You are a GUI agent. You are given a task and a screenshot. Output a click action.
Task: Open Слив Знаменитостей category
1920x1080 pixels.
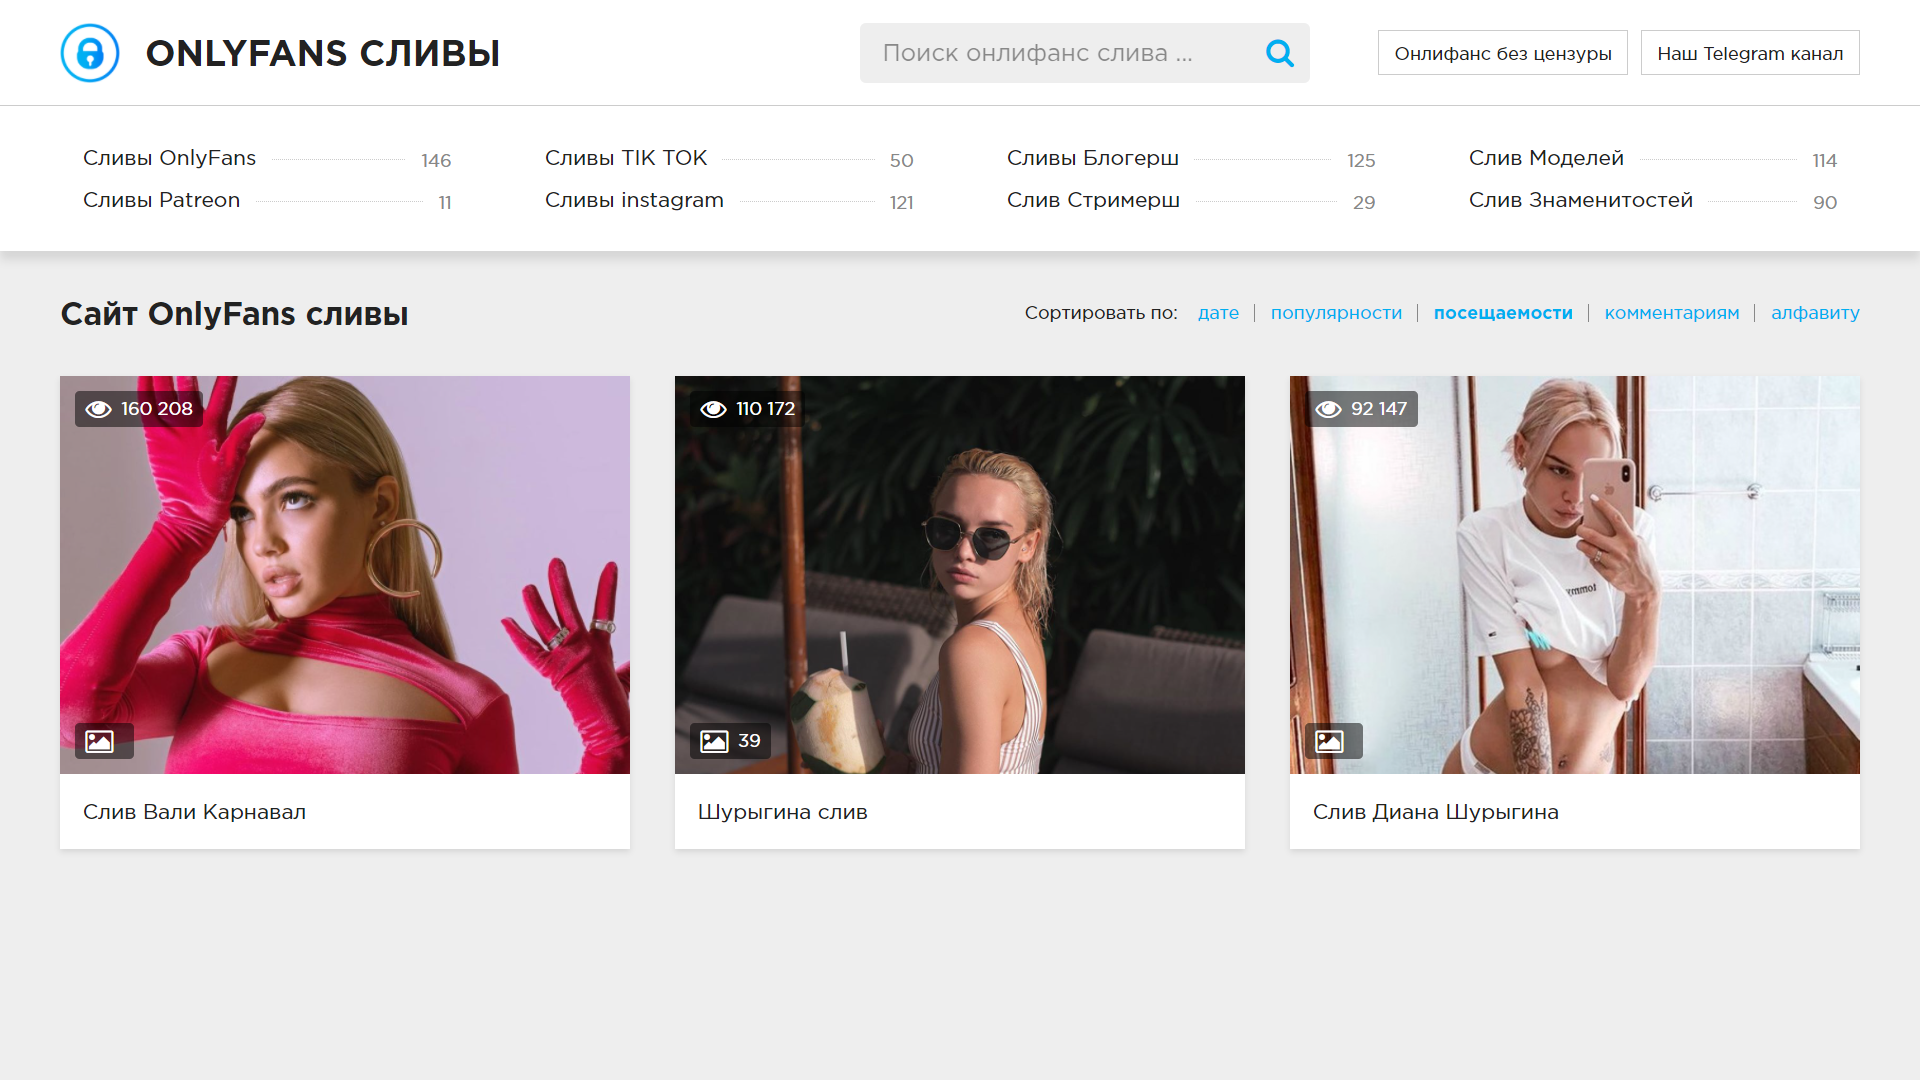click(x=1580, y=200)
